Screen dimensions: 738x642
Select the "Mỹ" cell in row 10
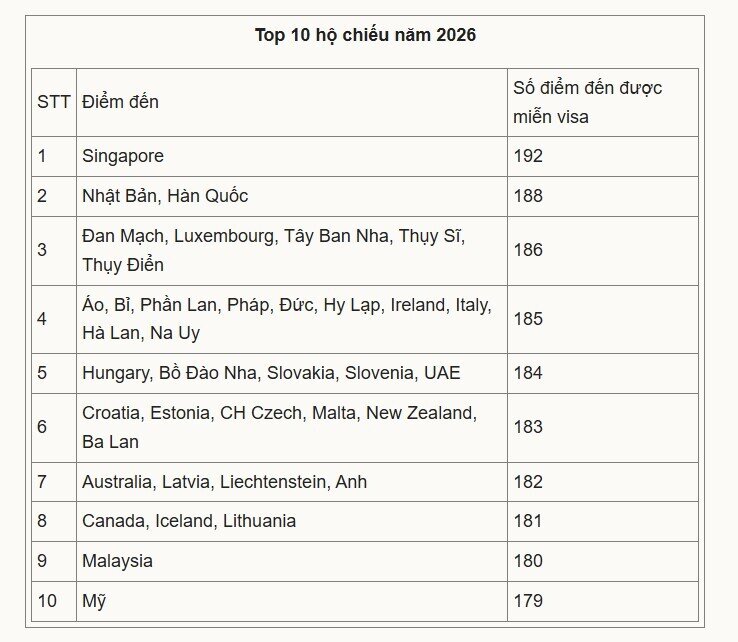94,601
